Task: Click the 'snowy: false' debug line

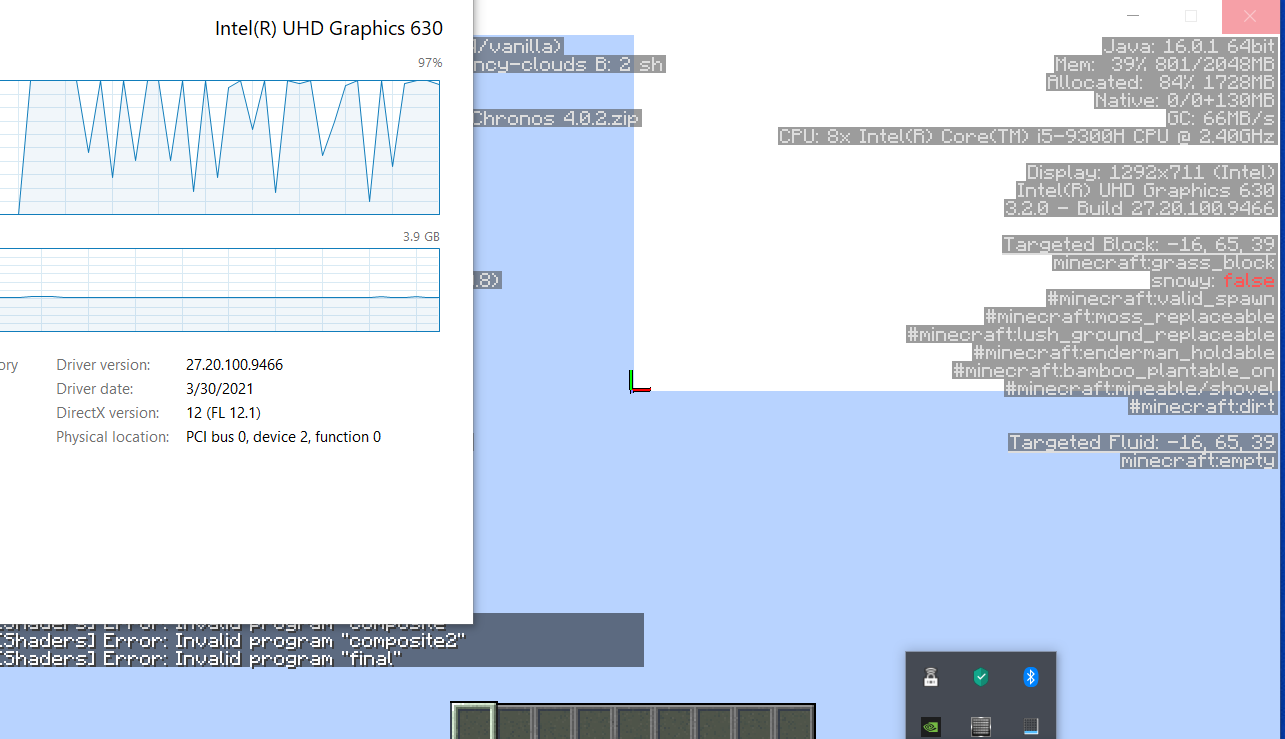Action: click(1213, 280)
